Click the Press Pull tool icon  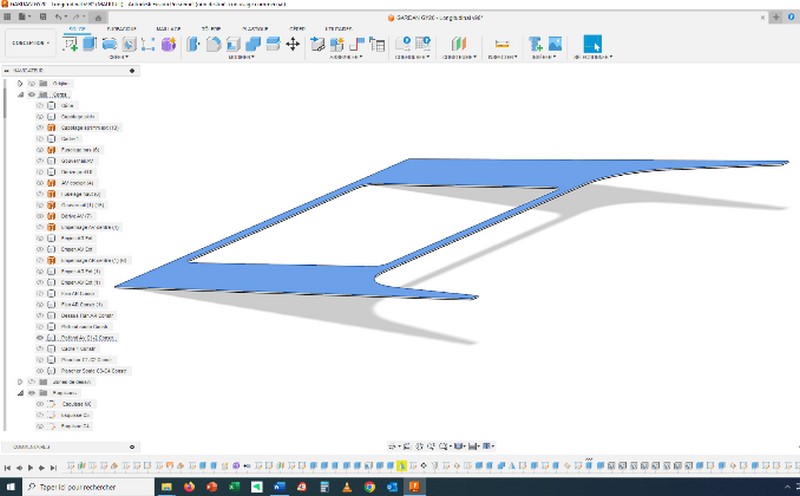click(193, 43)
